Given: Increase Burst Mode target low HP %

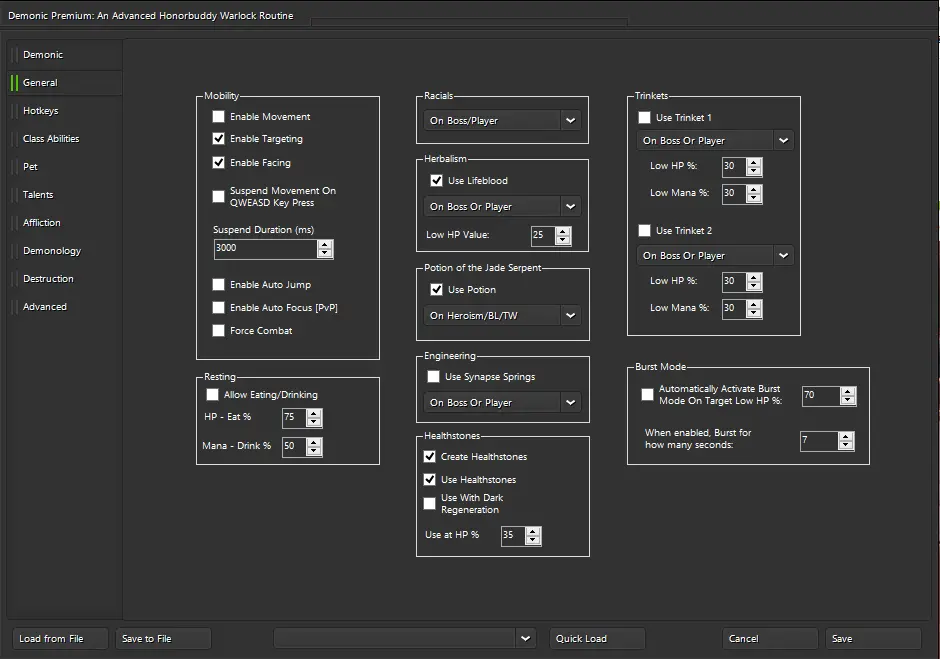Looking at the screenshot, I should pos(848,392).
